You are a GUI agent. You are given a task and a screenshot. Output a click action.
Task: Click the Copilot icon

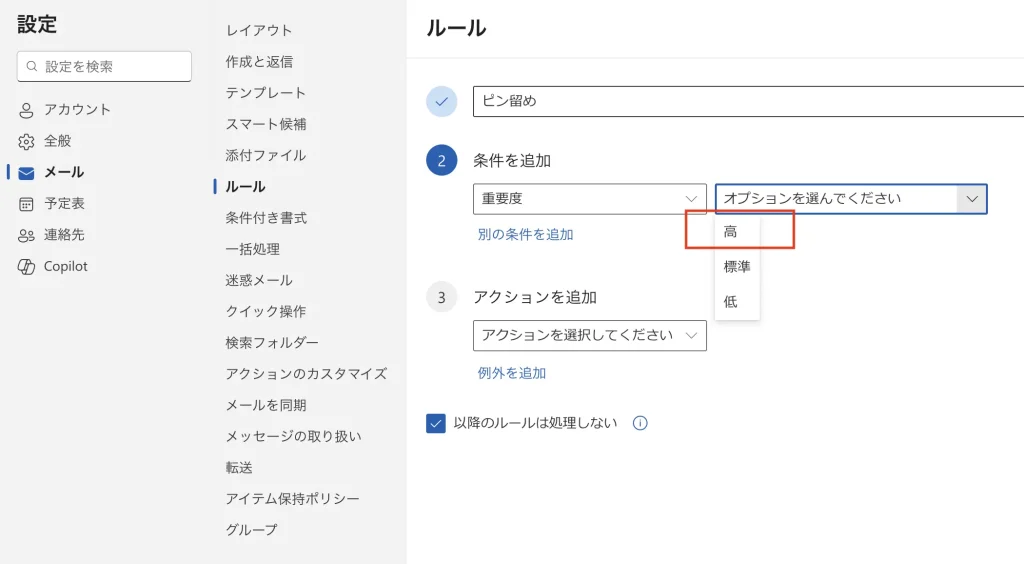point(26,266)
